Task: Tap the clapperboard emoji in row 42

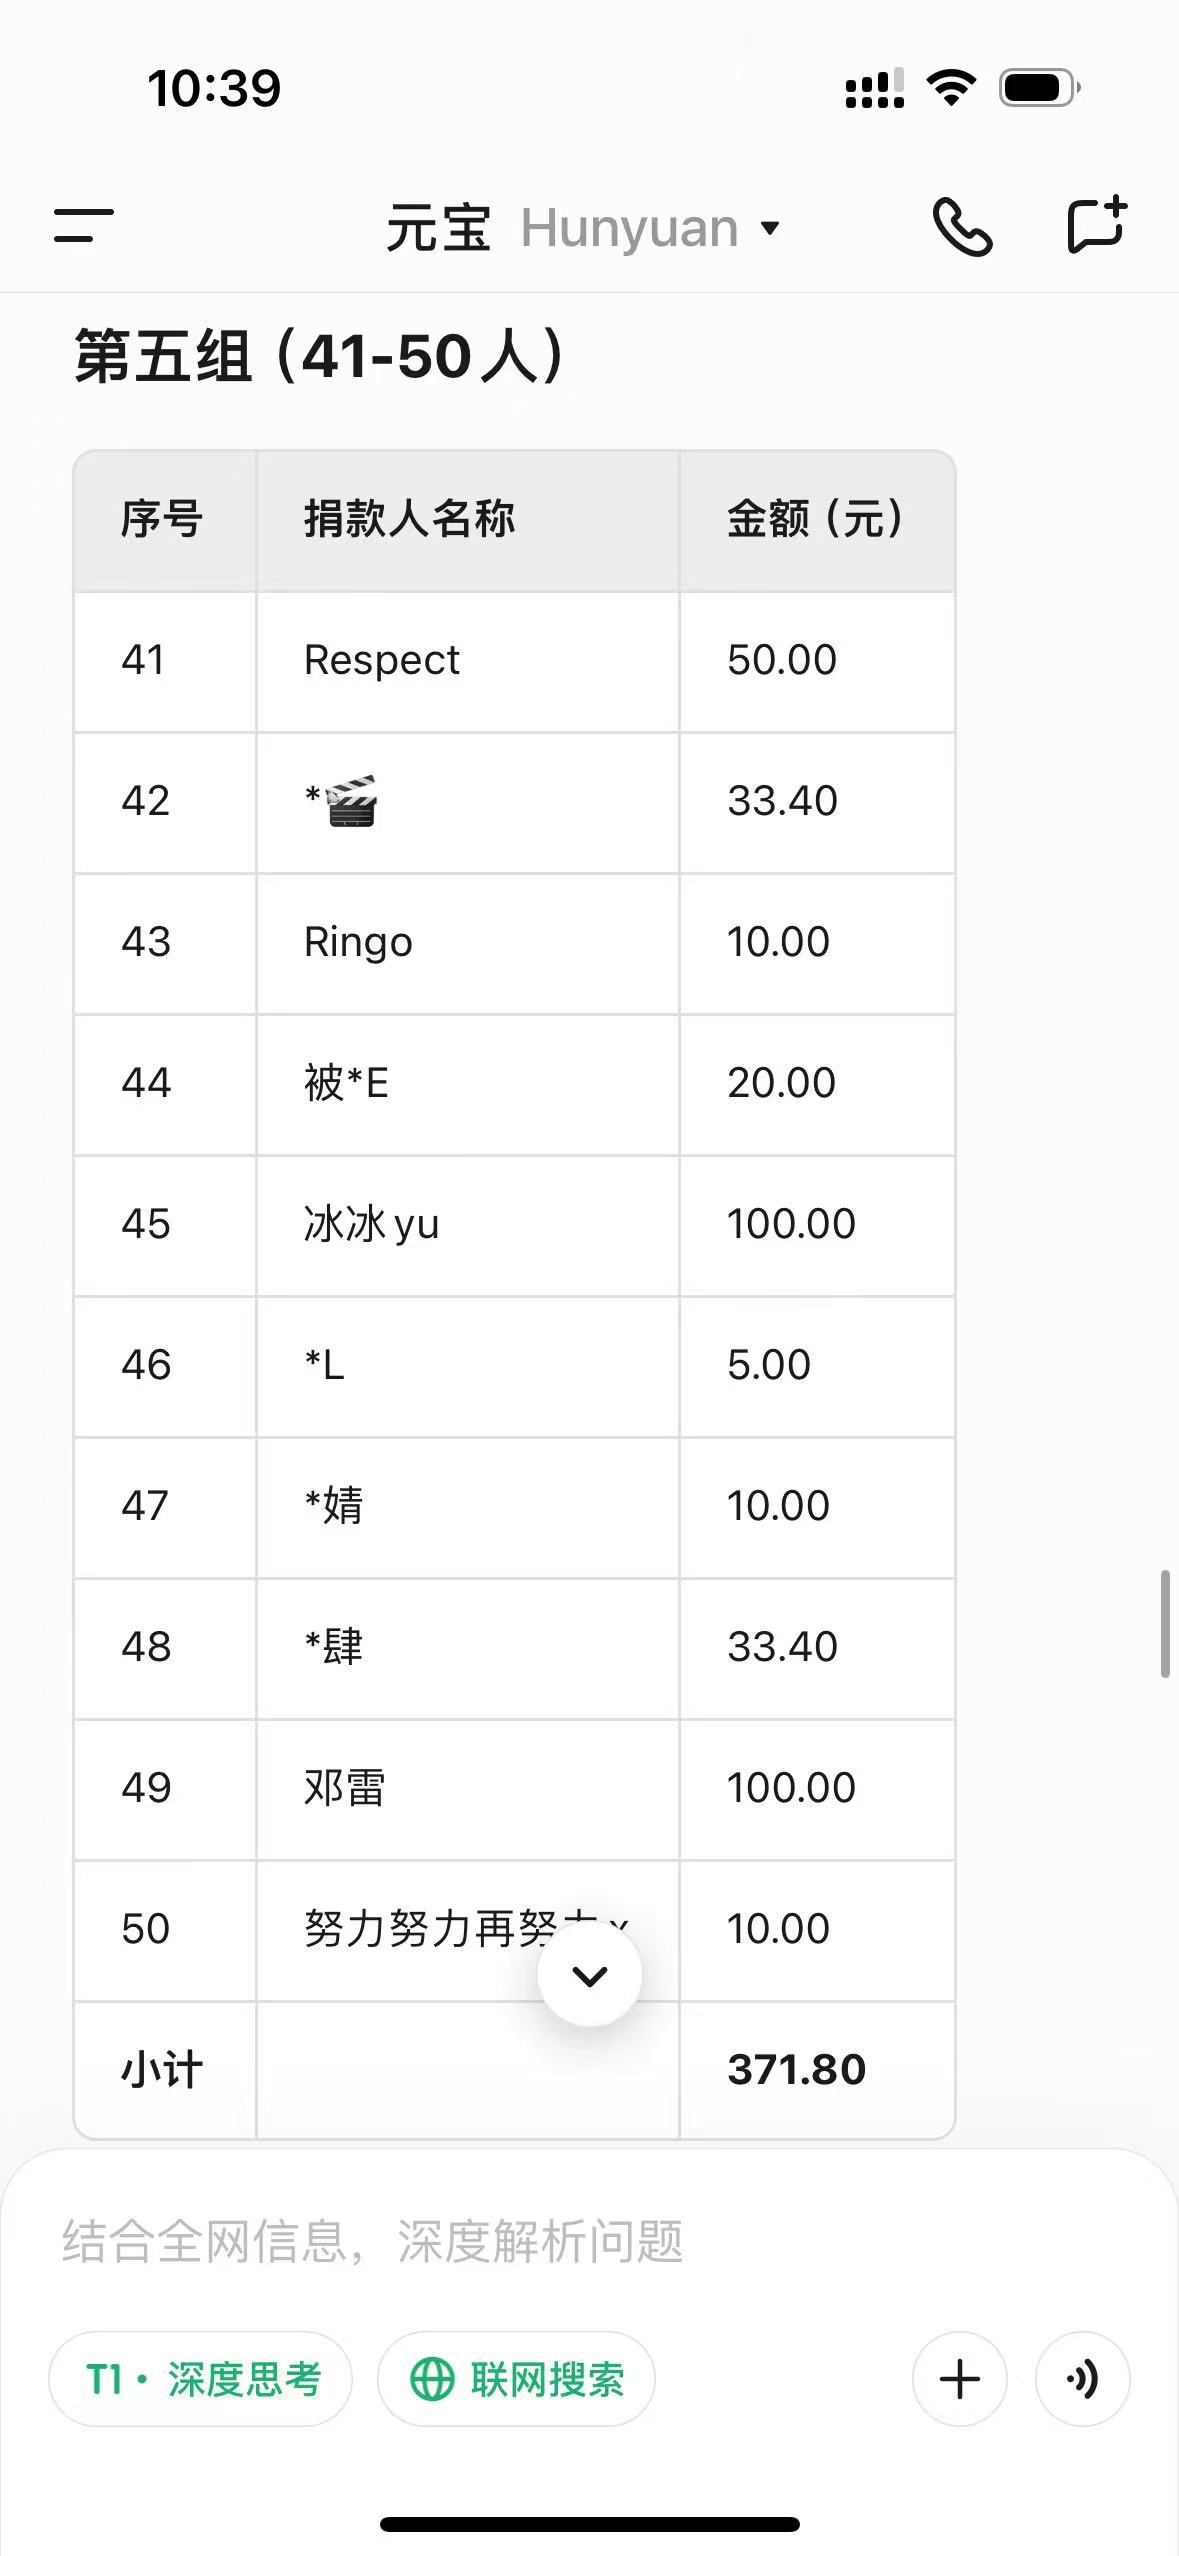Action: 351,801
